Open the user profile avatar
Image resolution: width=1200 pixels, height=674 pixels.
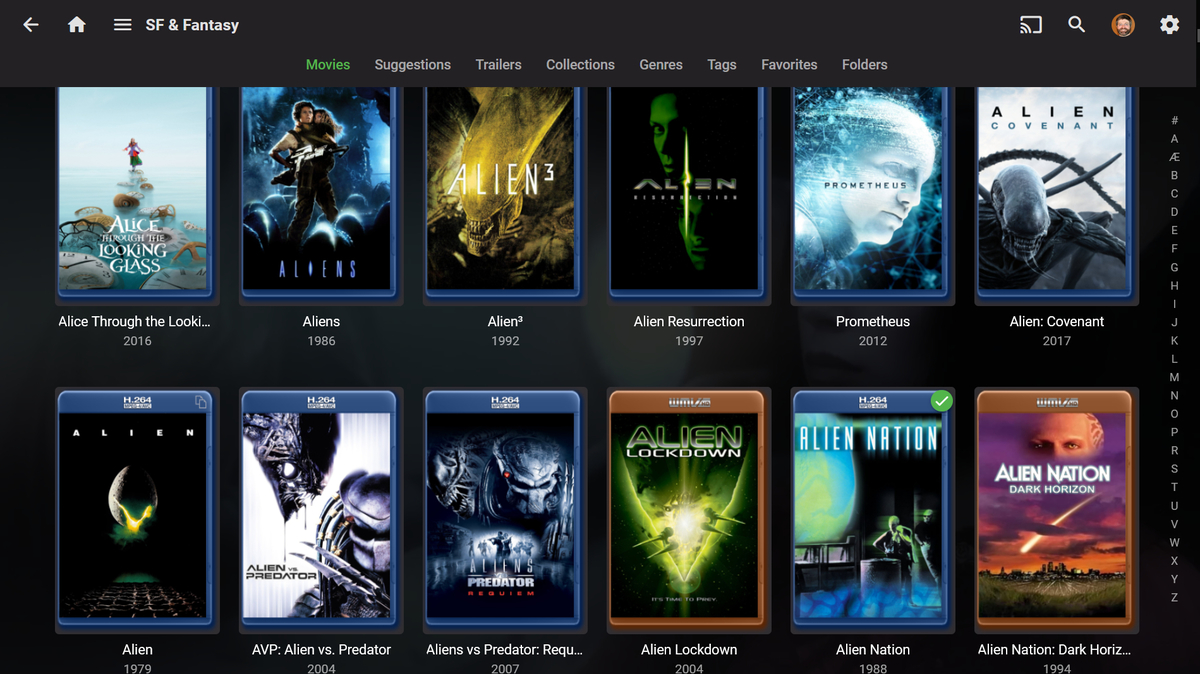point(1123,24)
